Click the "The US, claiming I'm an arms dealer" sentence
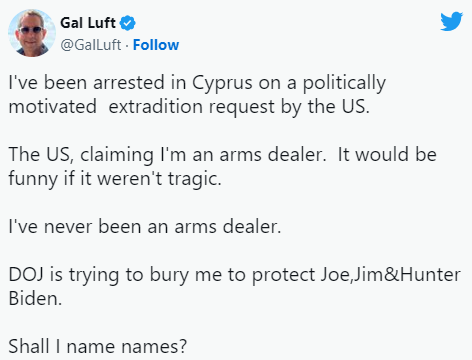This screenshot has height=360, width=472. [x=167, y=155]
